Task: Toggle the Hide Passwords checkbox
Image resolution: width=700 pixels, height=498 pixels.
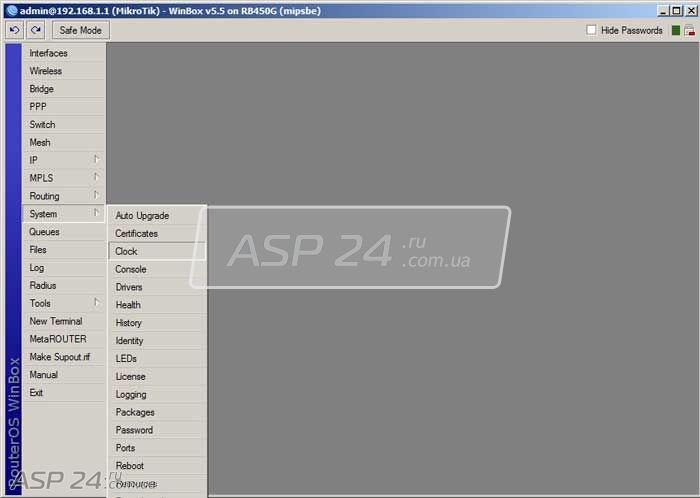Action: click(591, 30)
